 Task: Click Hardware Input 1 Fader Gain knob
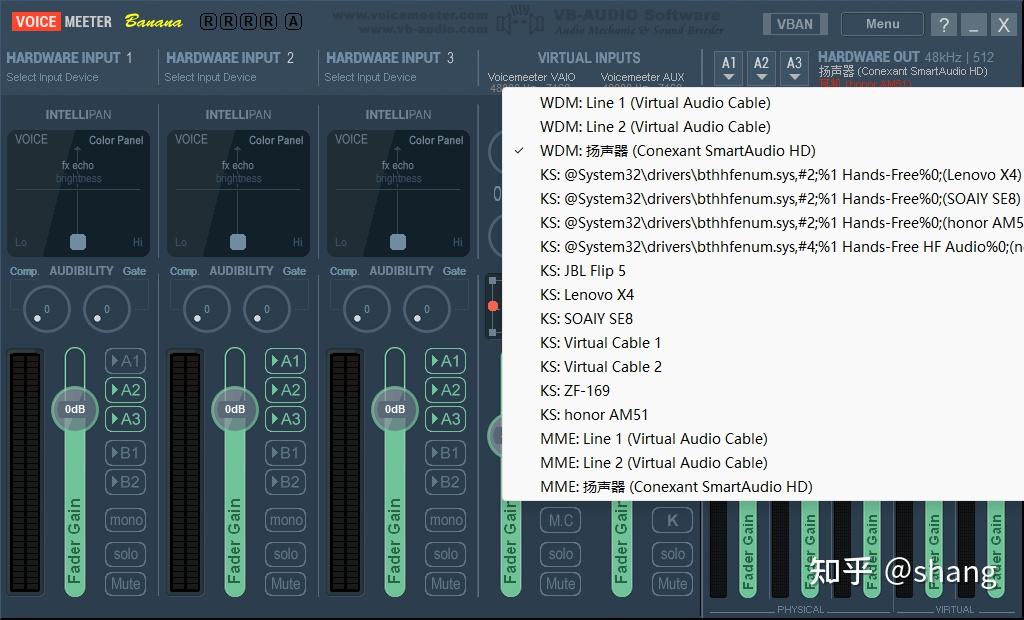74,409
